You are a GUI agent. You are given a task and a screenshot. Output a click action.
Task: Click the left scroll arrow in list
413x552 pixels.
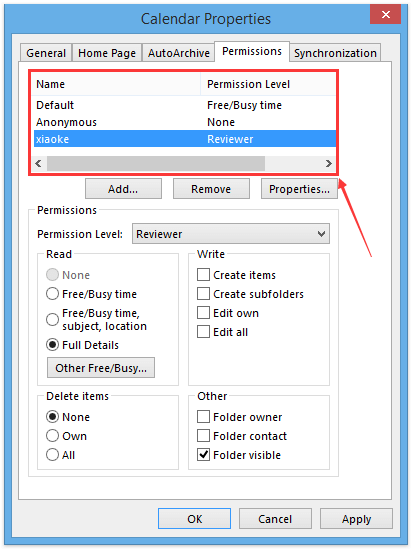[38, 163]
